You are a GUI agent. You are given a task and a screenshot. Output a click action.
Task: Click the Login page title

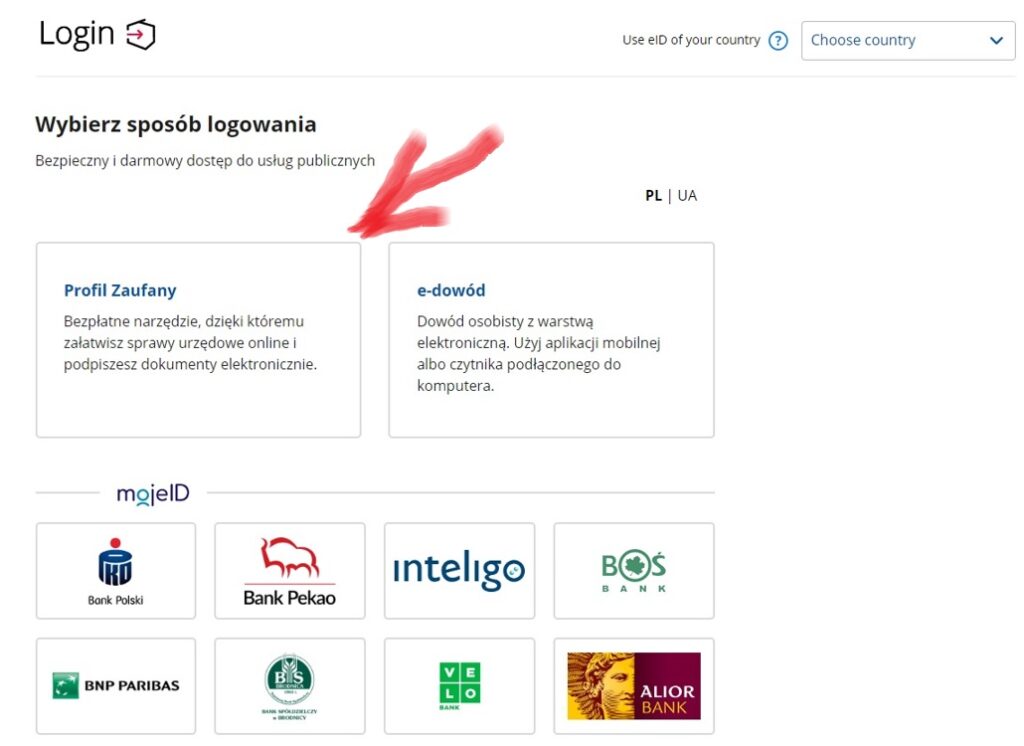click(76, 34)
